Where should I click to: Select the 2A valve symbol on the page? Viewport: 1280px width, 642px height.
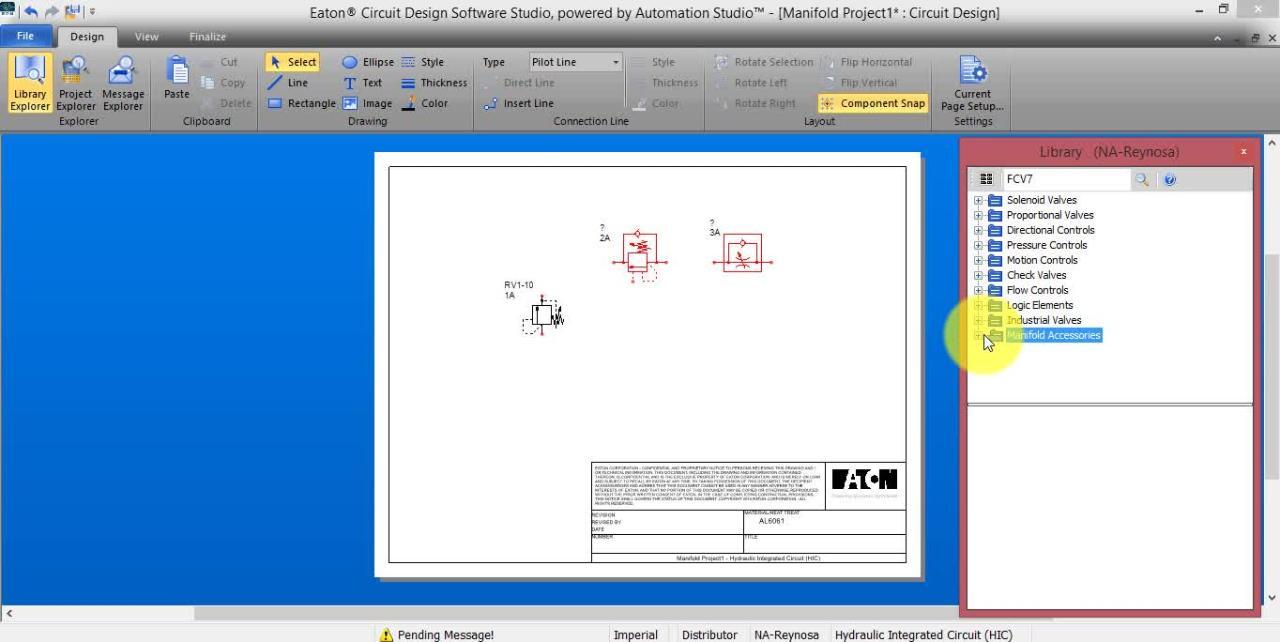pos(640,257)
